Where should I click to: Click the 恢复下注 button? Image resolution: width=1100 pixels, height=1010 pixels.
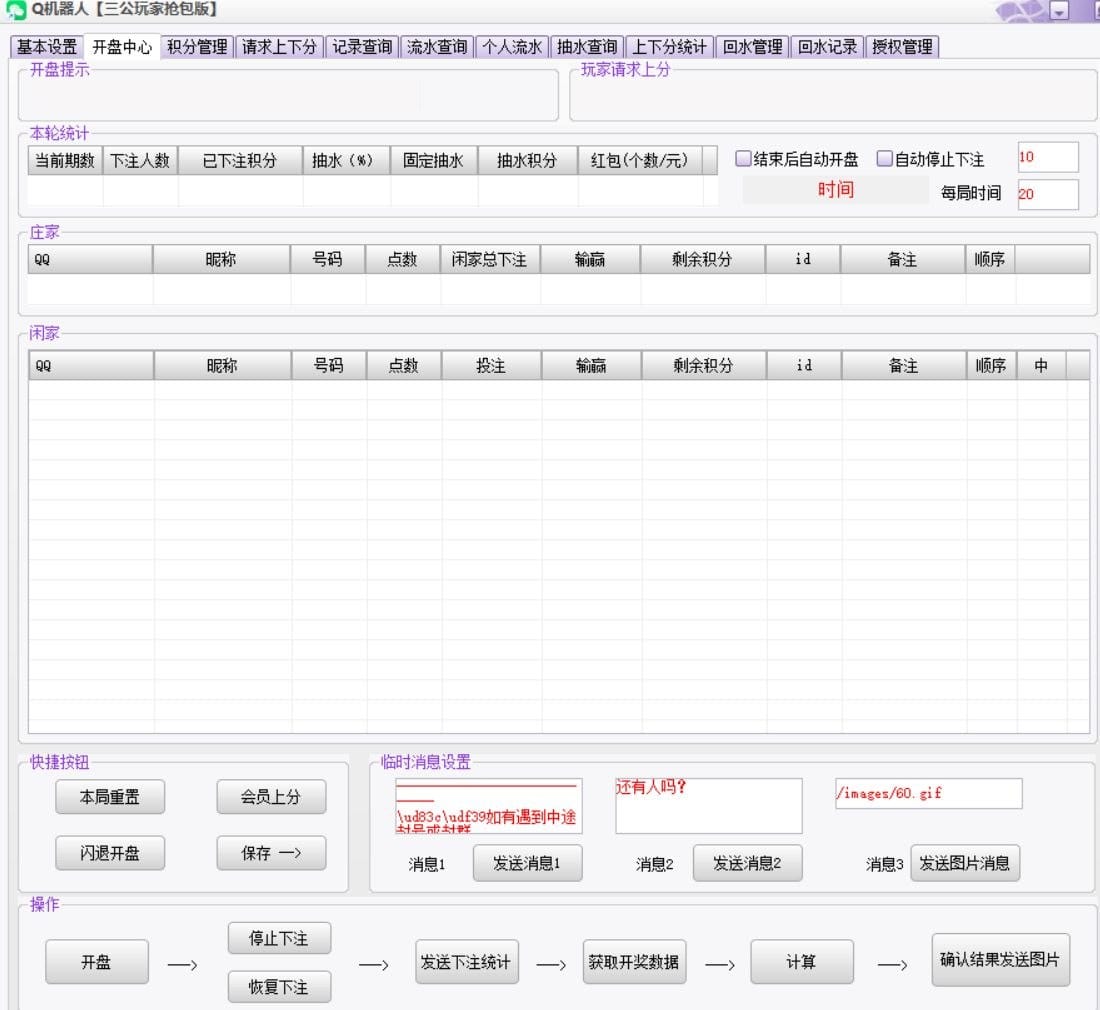click(x=279, y=987)
